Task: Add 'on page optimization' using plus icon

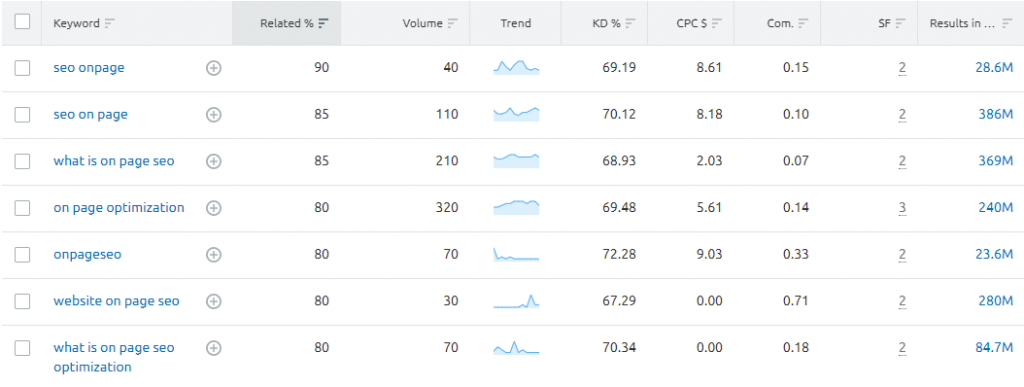Action: [x=214, y=208]
